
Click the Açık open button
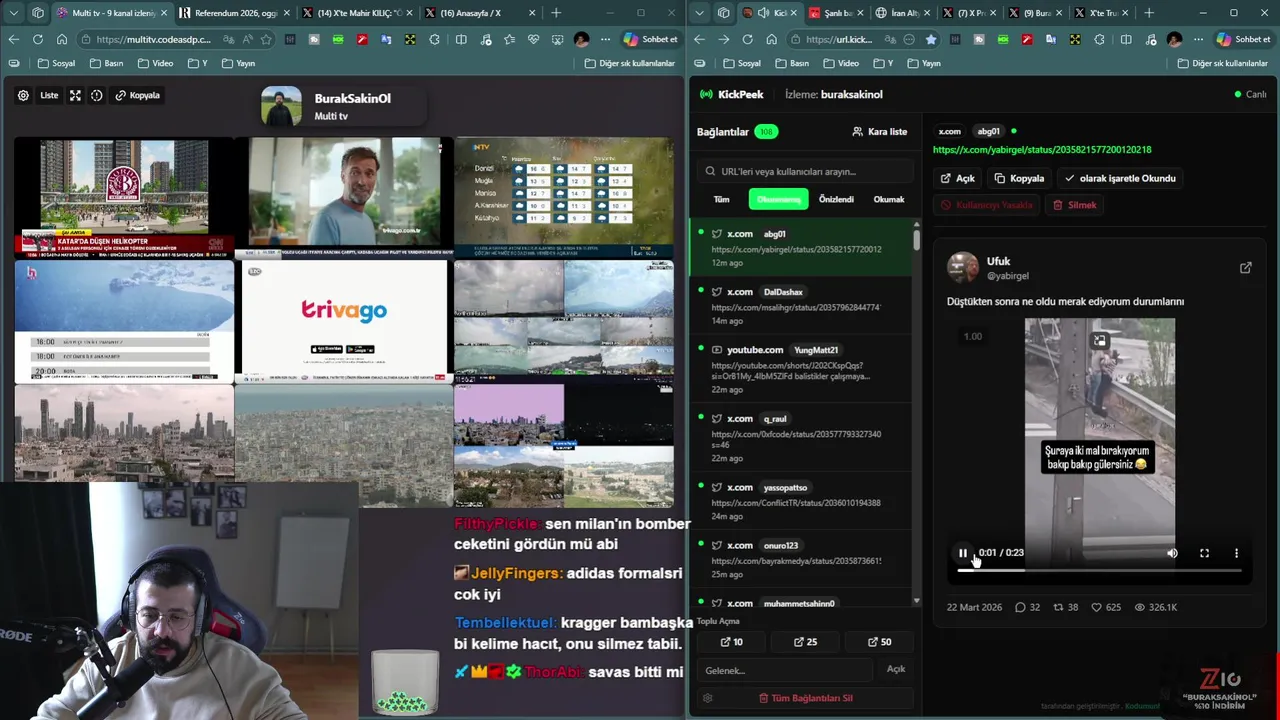(957, 178)
